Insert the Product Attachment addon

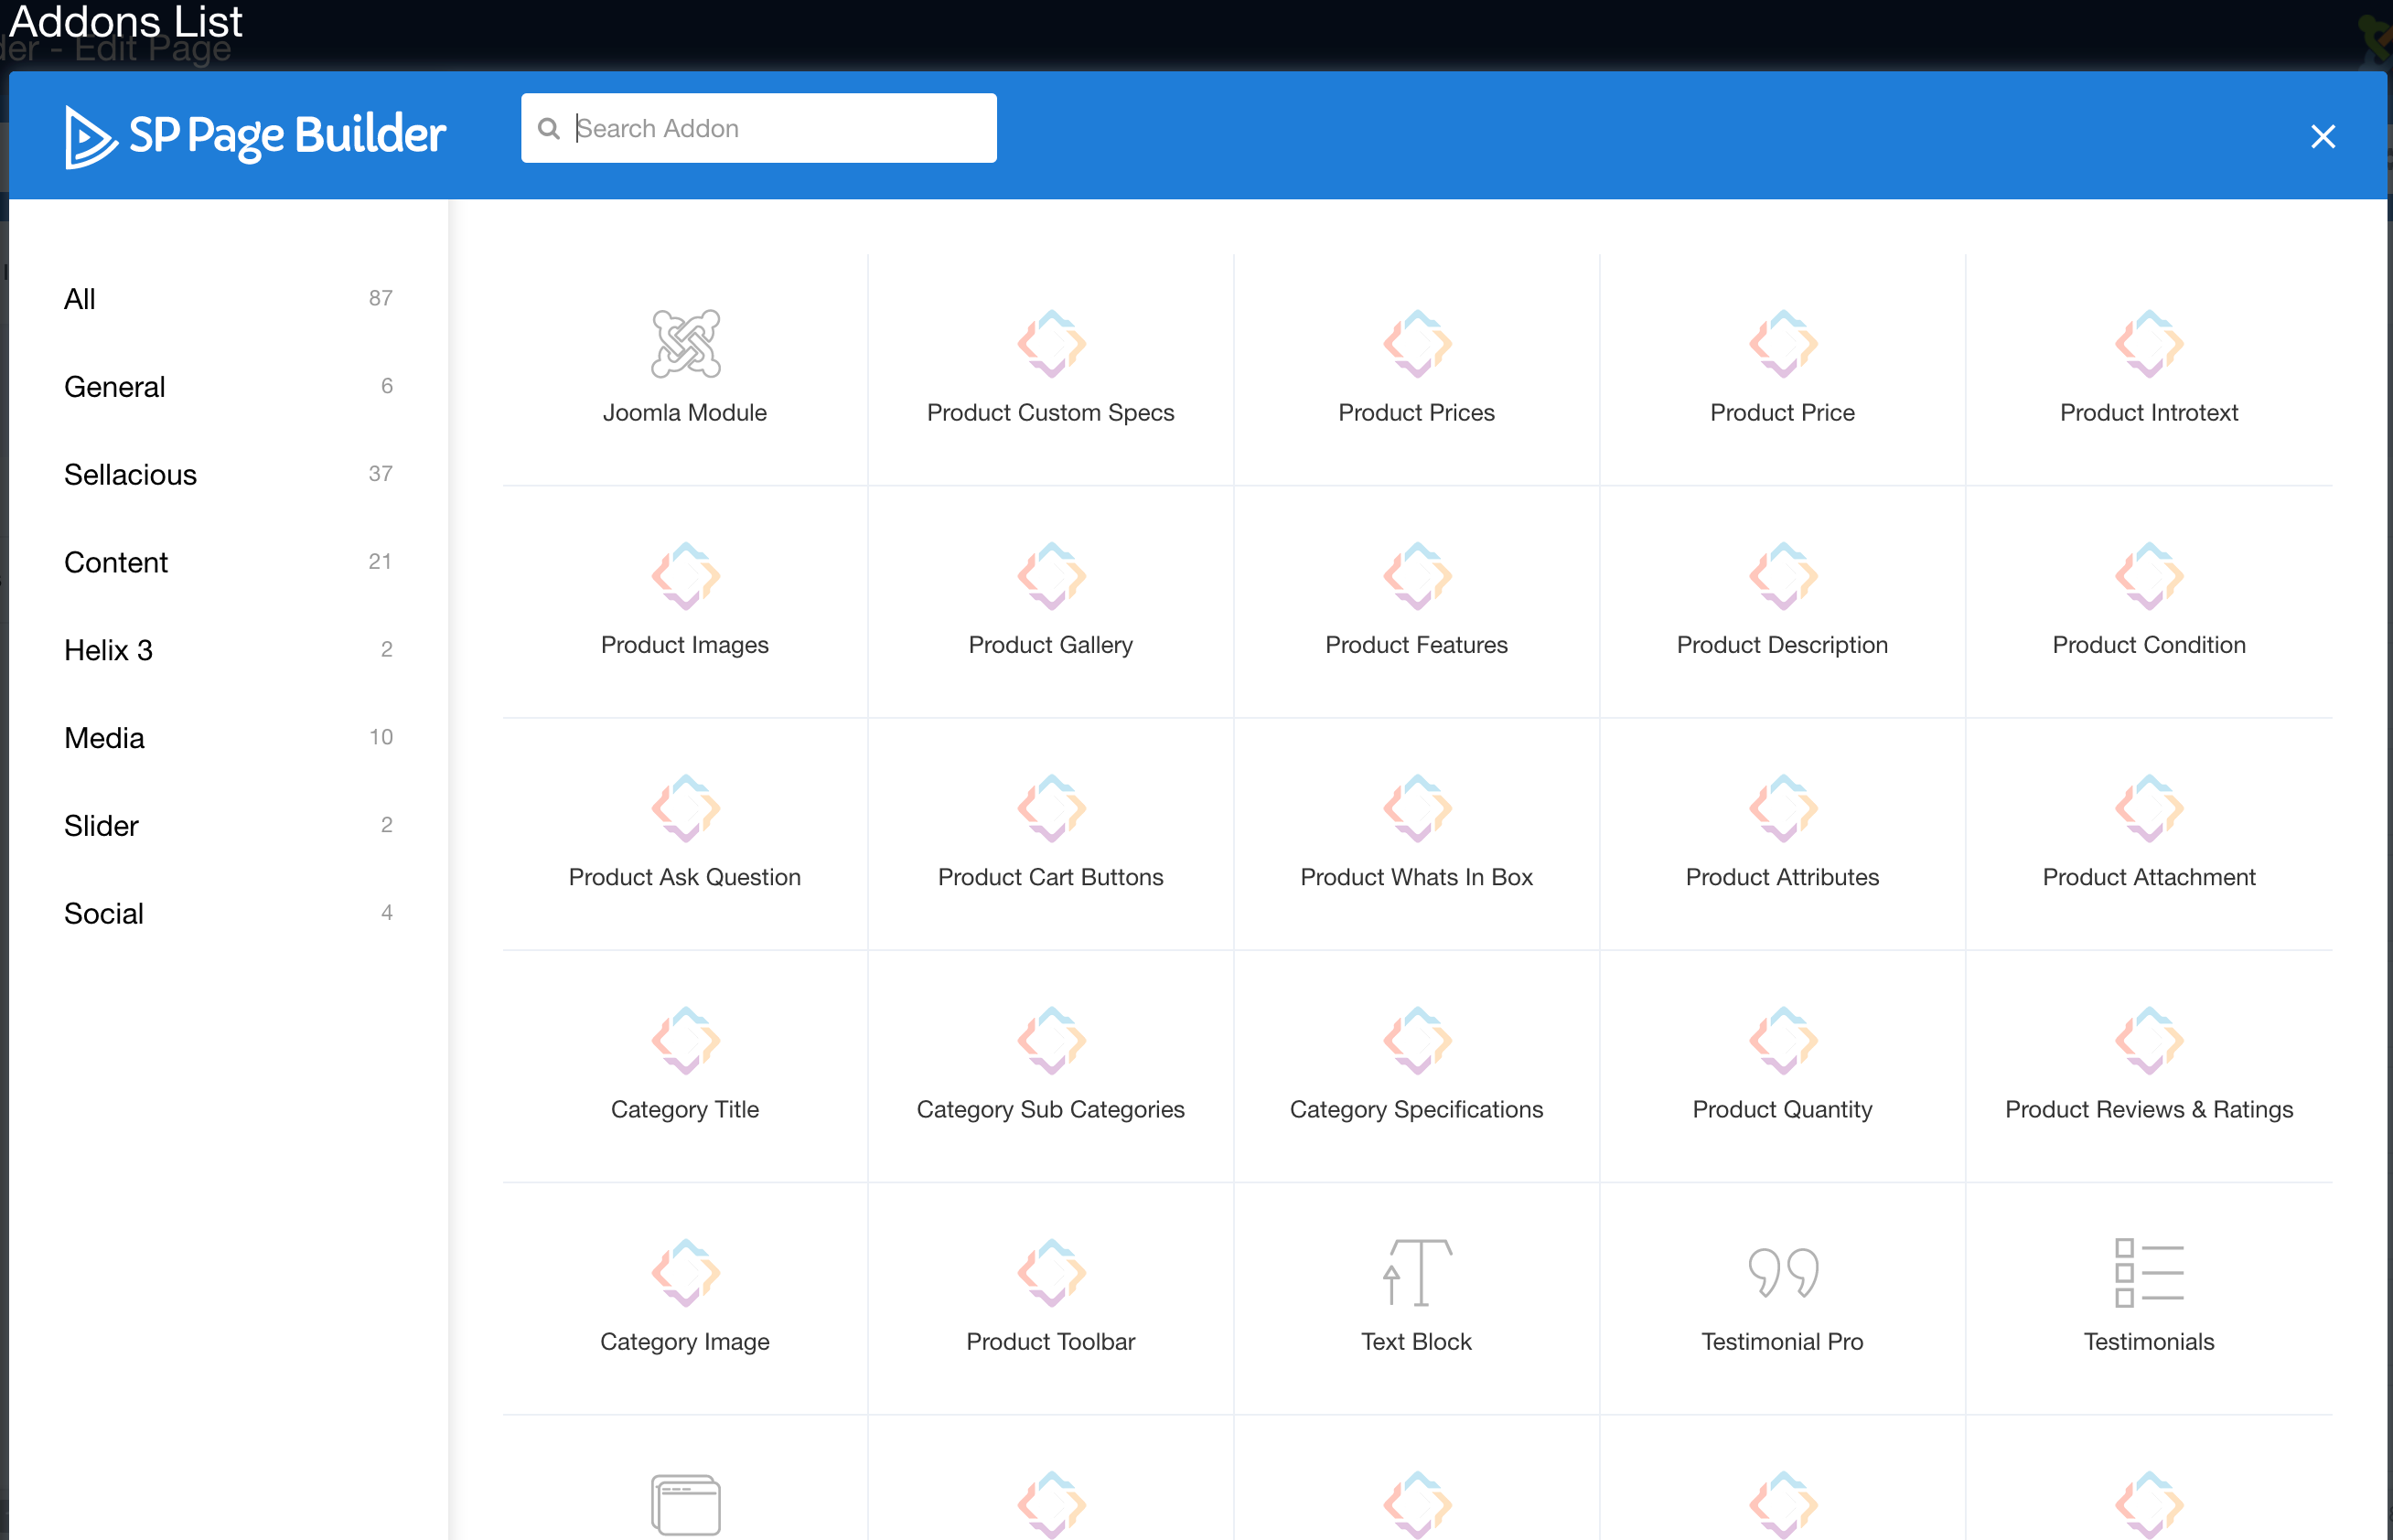[x=2149, y=833]
